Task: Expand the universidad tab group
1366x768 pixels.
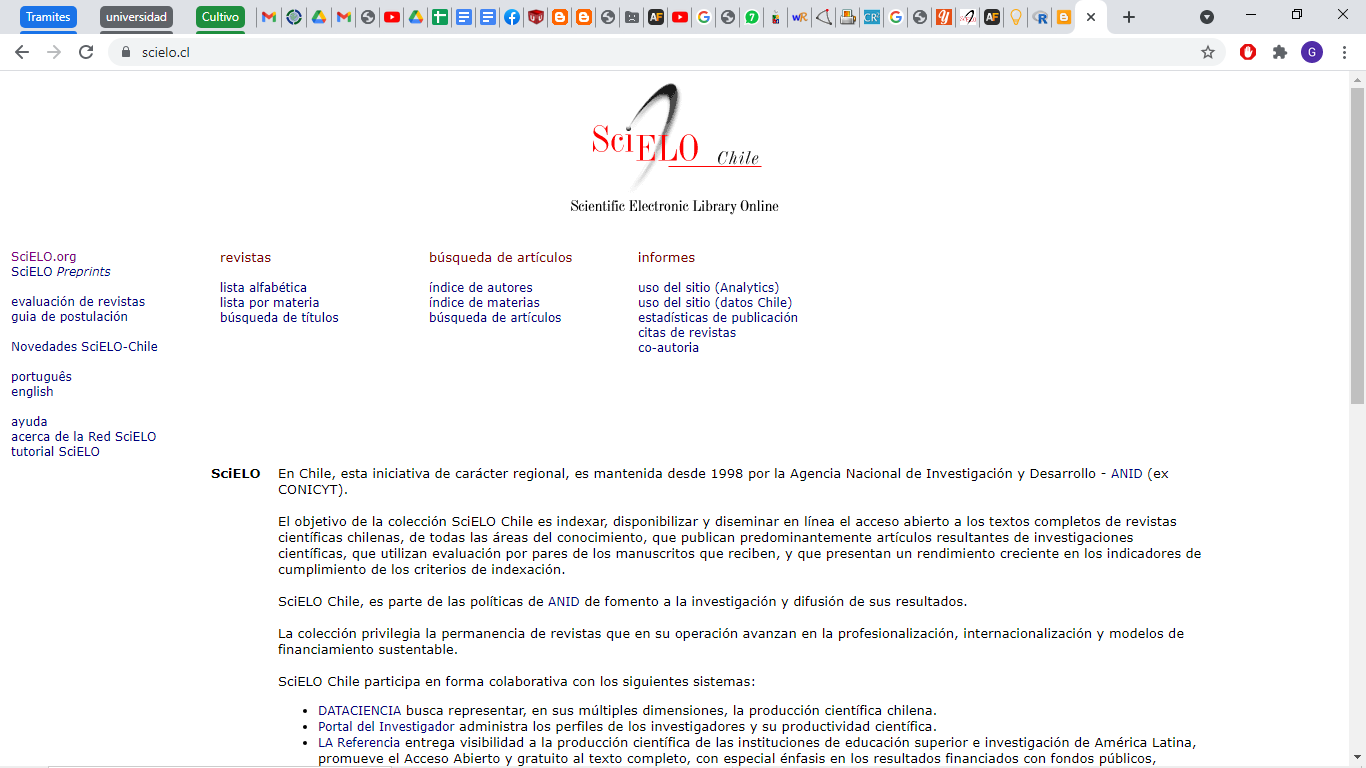Action: pos(136,17)
